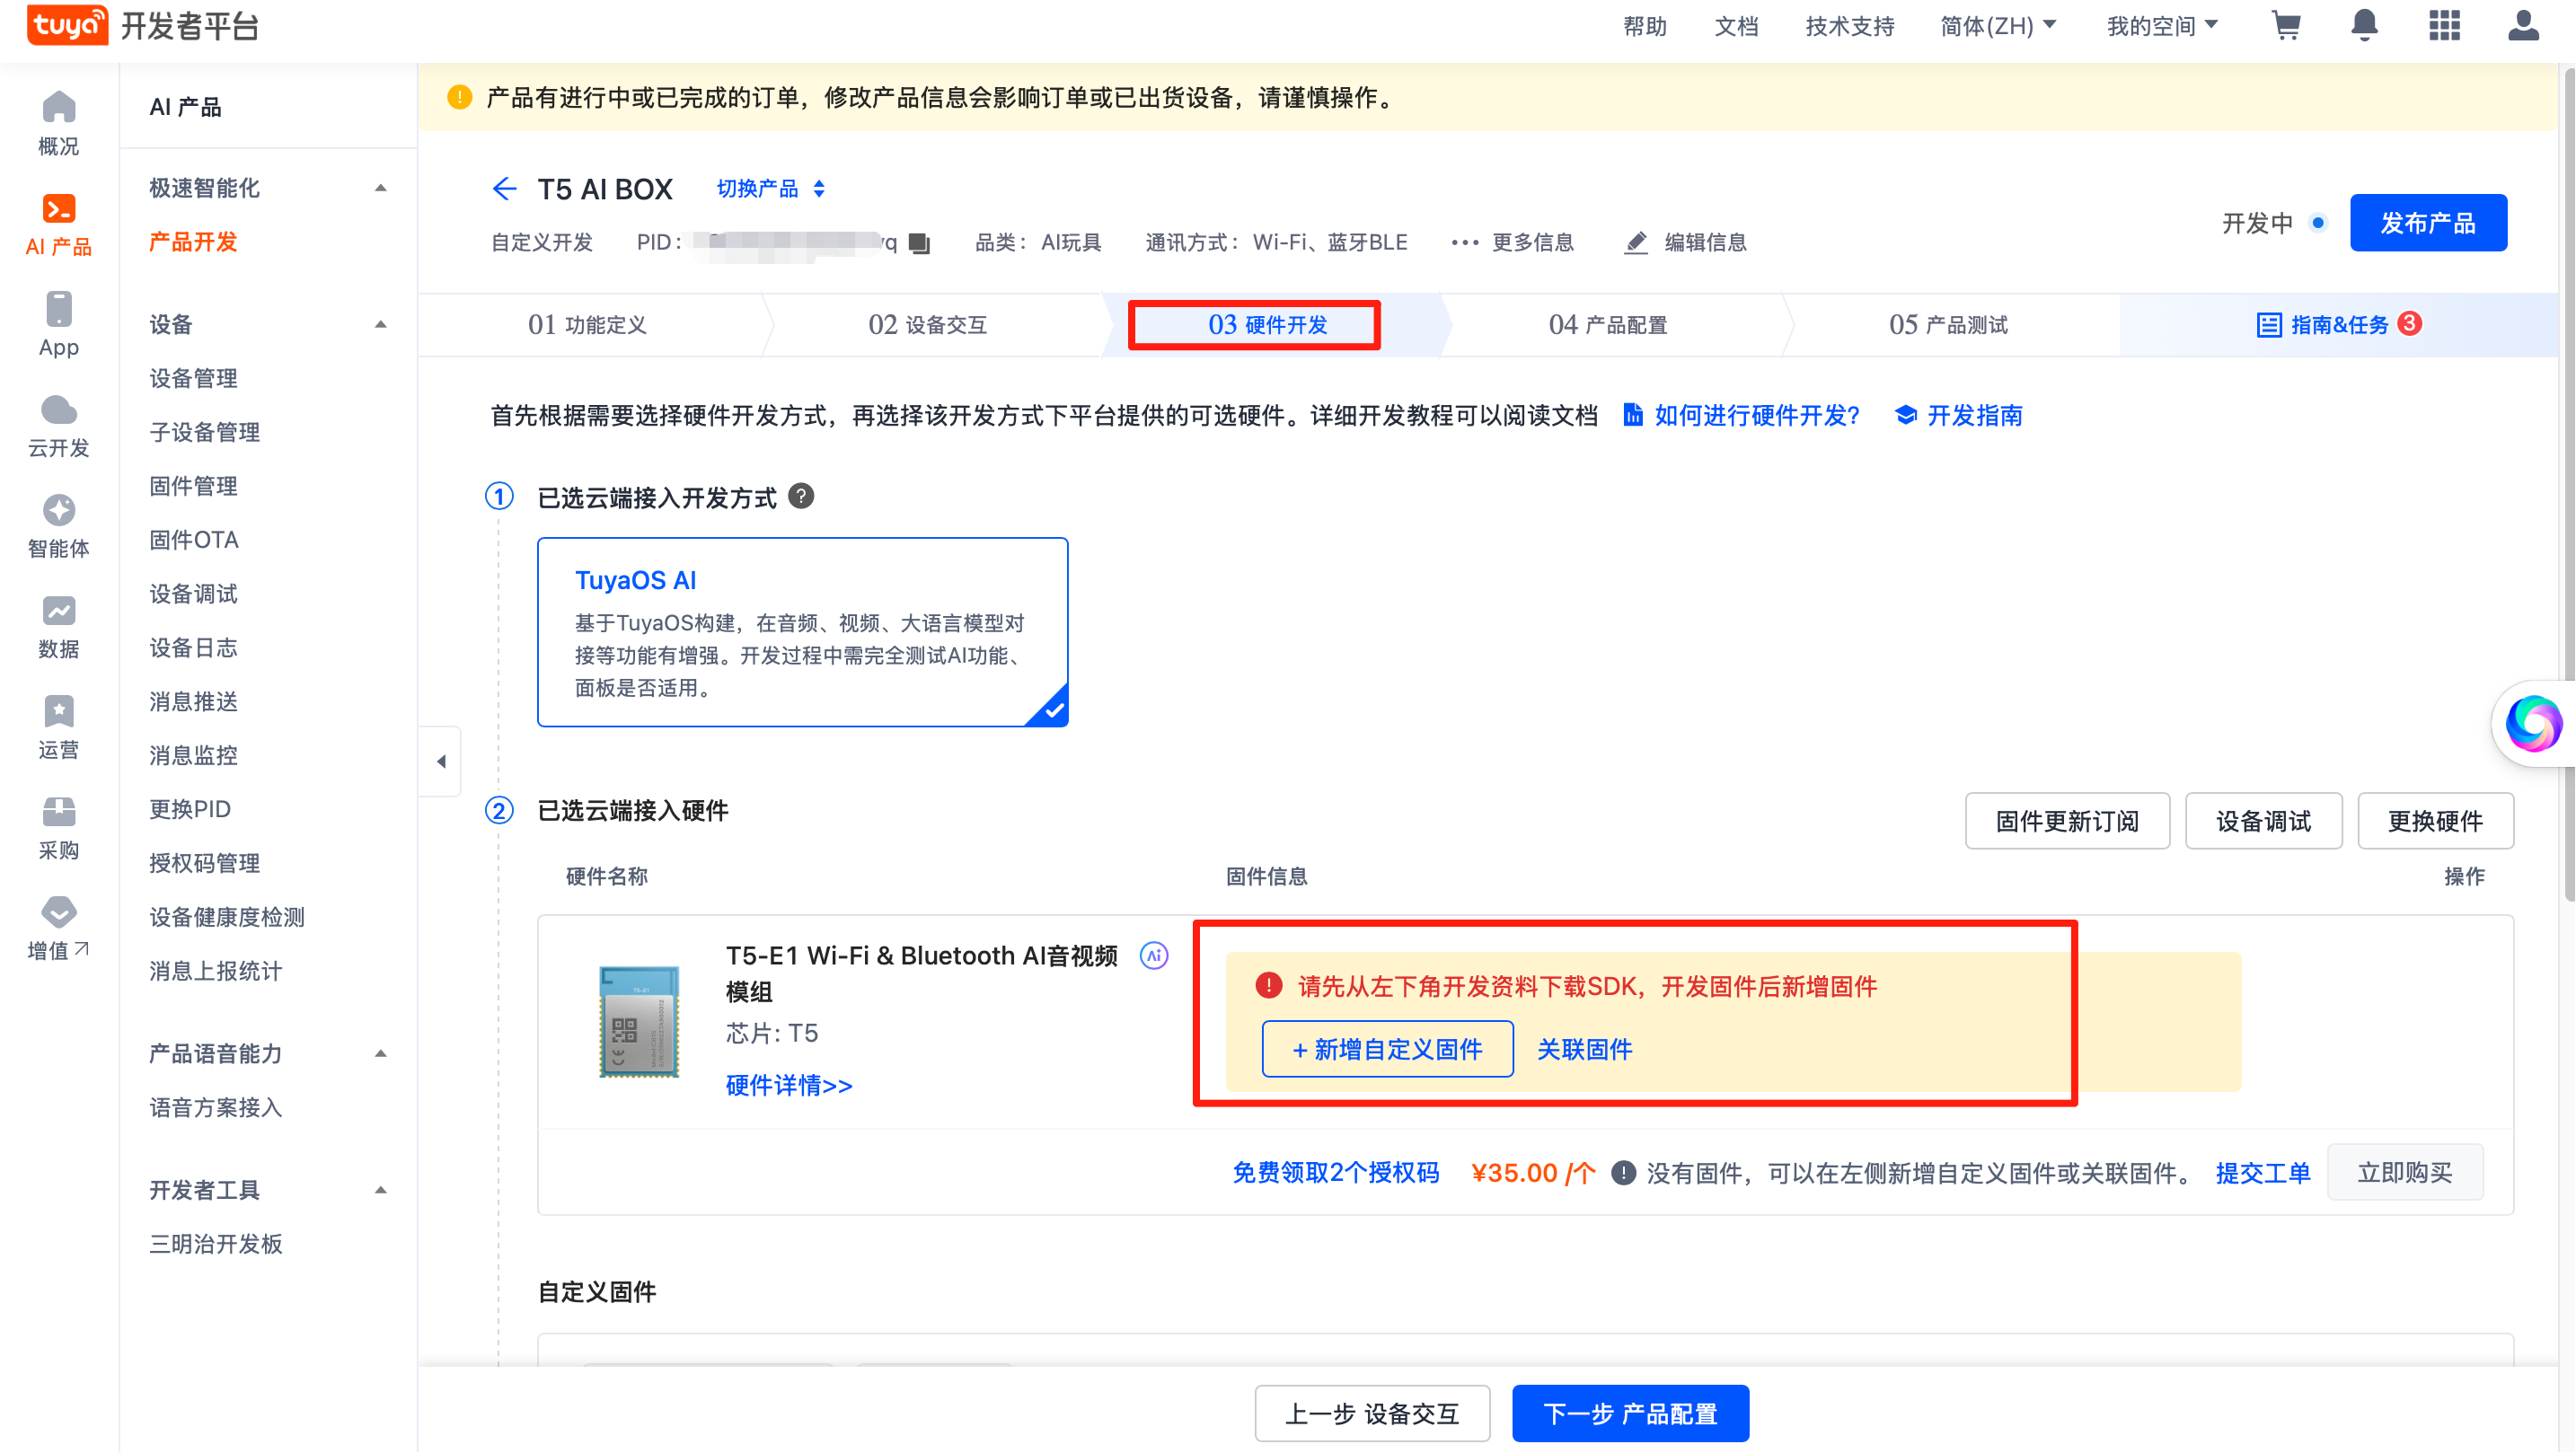
Task: Open the 切换产品 product switcher
Action: point(770,188)
